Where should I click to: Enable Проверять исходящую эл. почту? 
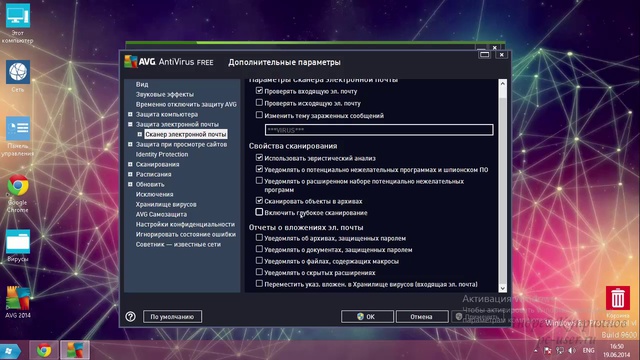pos(259,102)
